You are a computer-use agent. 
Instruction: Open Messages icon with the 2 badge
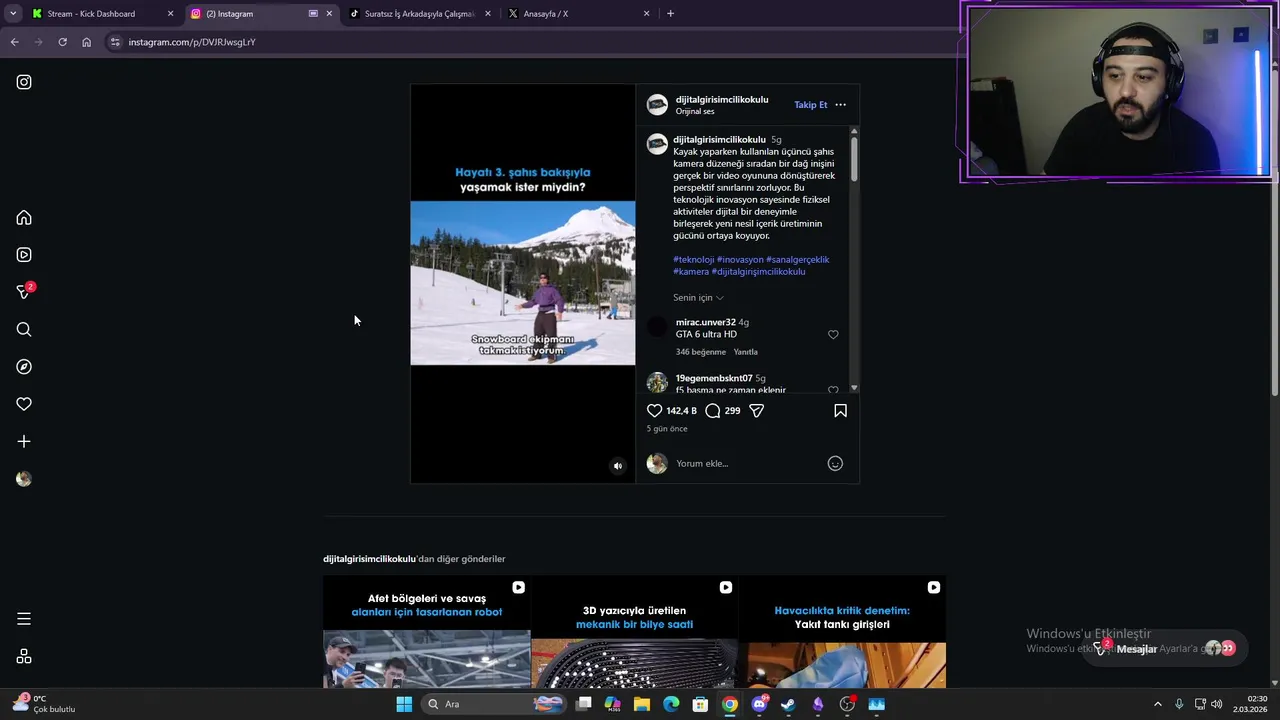pyautogui.click(x=24, y=292)
